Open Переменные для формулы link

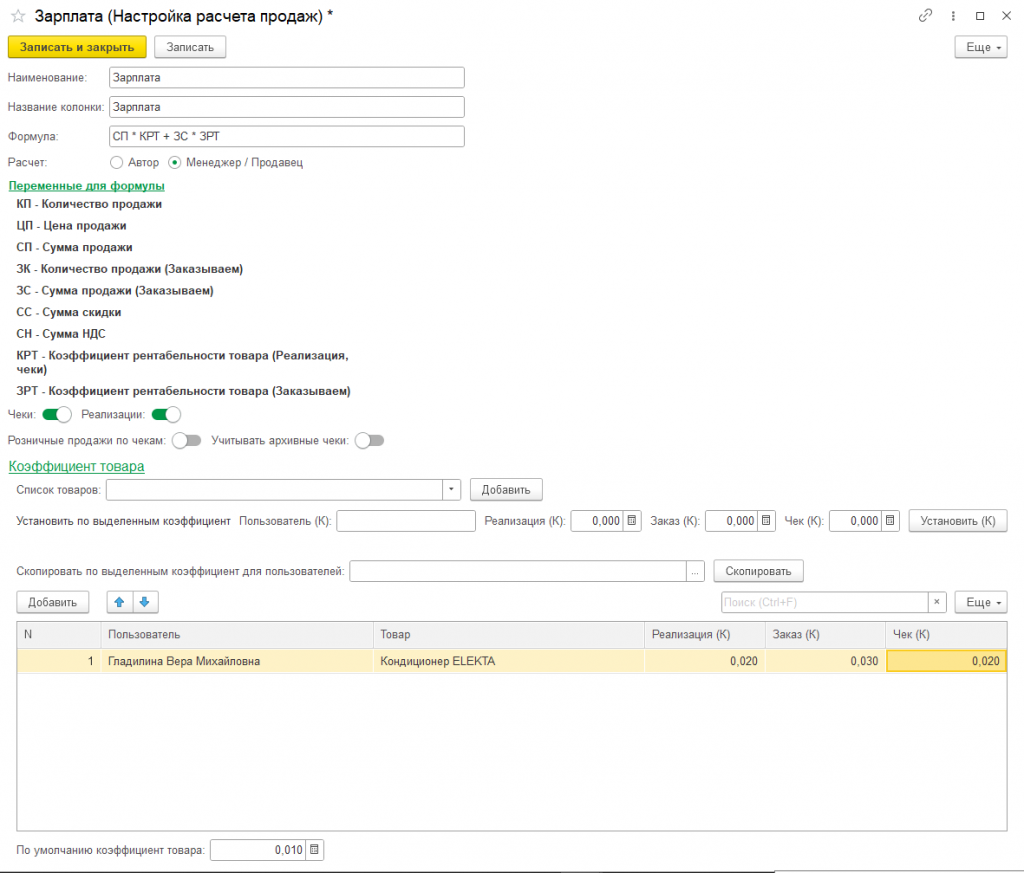click(86, 186)
